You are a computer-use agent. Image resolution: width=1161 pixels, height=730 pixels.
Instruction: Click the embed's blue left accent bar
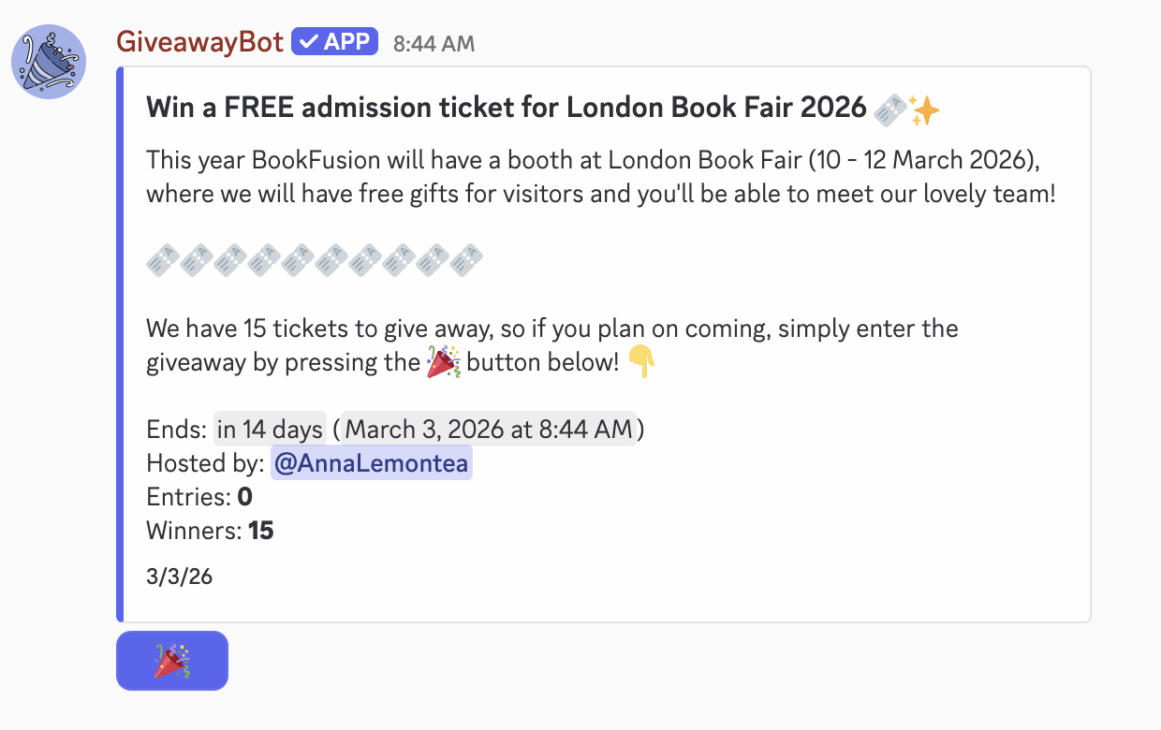click(x=120, y=344)
